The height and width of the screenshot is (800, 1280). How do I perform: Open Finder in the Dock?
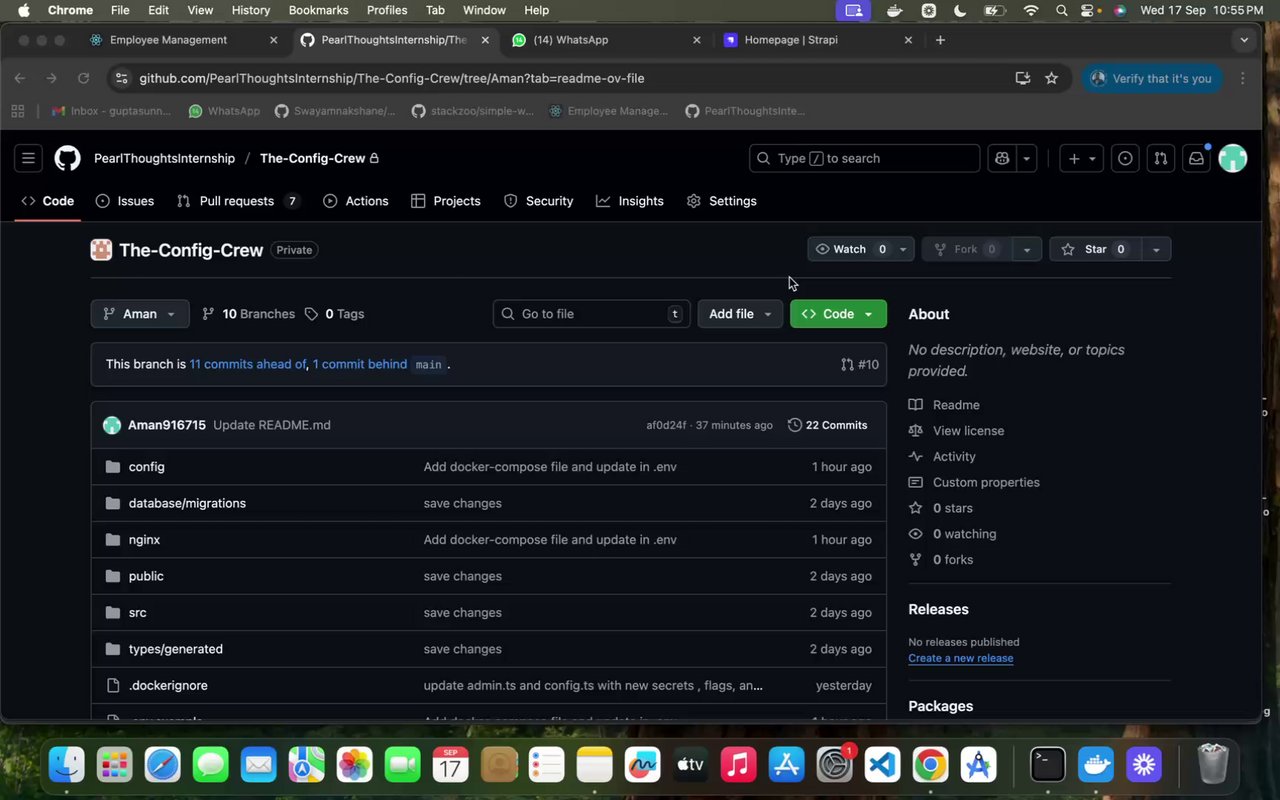(x=67, y=766)
